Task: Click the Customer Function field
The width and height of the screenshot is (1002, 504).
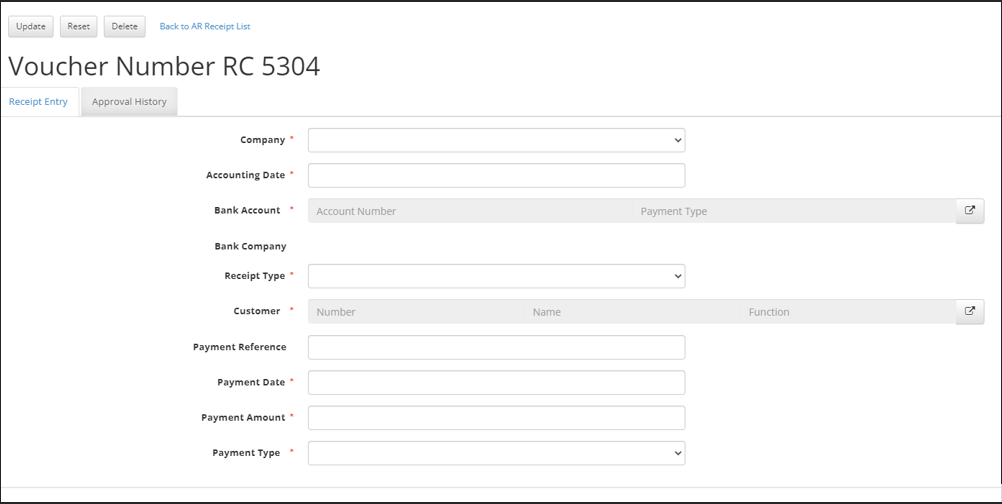Action: click(x=848, y=312)
